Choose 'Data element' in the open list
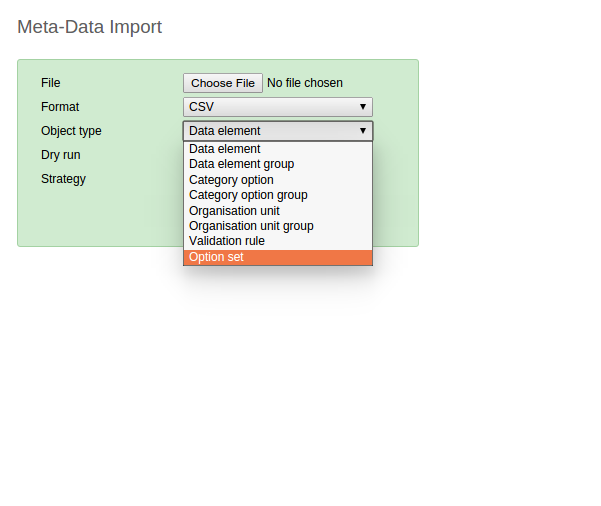The image size is (601, 506). pyautogui.click(x=225, y=149)
